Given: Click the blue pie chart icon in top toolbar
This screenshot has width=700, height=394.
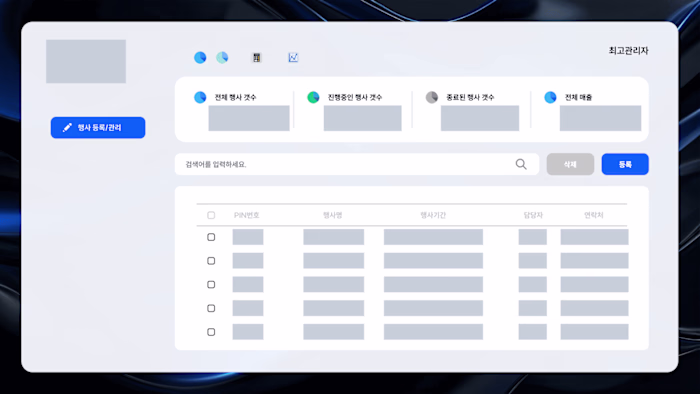Looking at the screenshot, I should 200,58.
